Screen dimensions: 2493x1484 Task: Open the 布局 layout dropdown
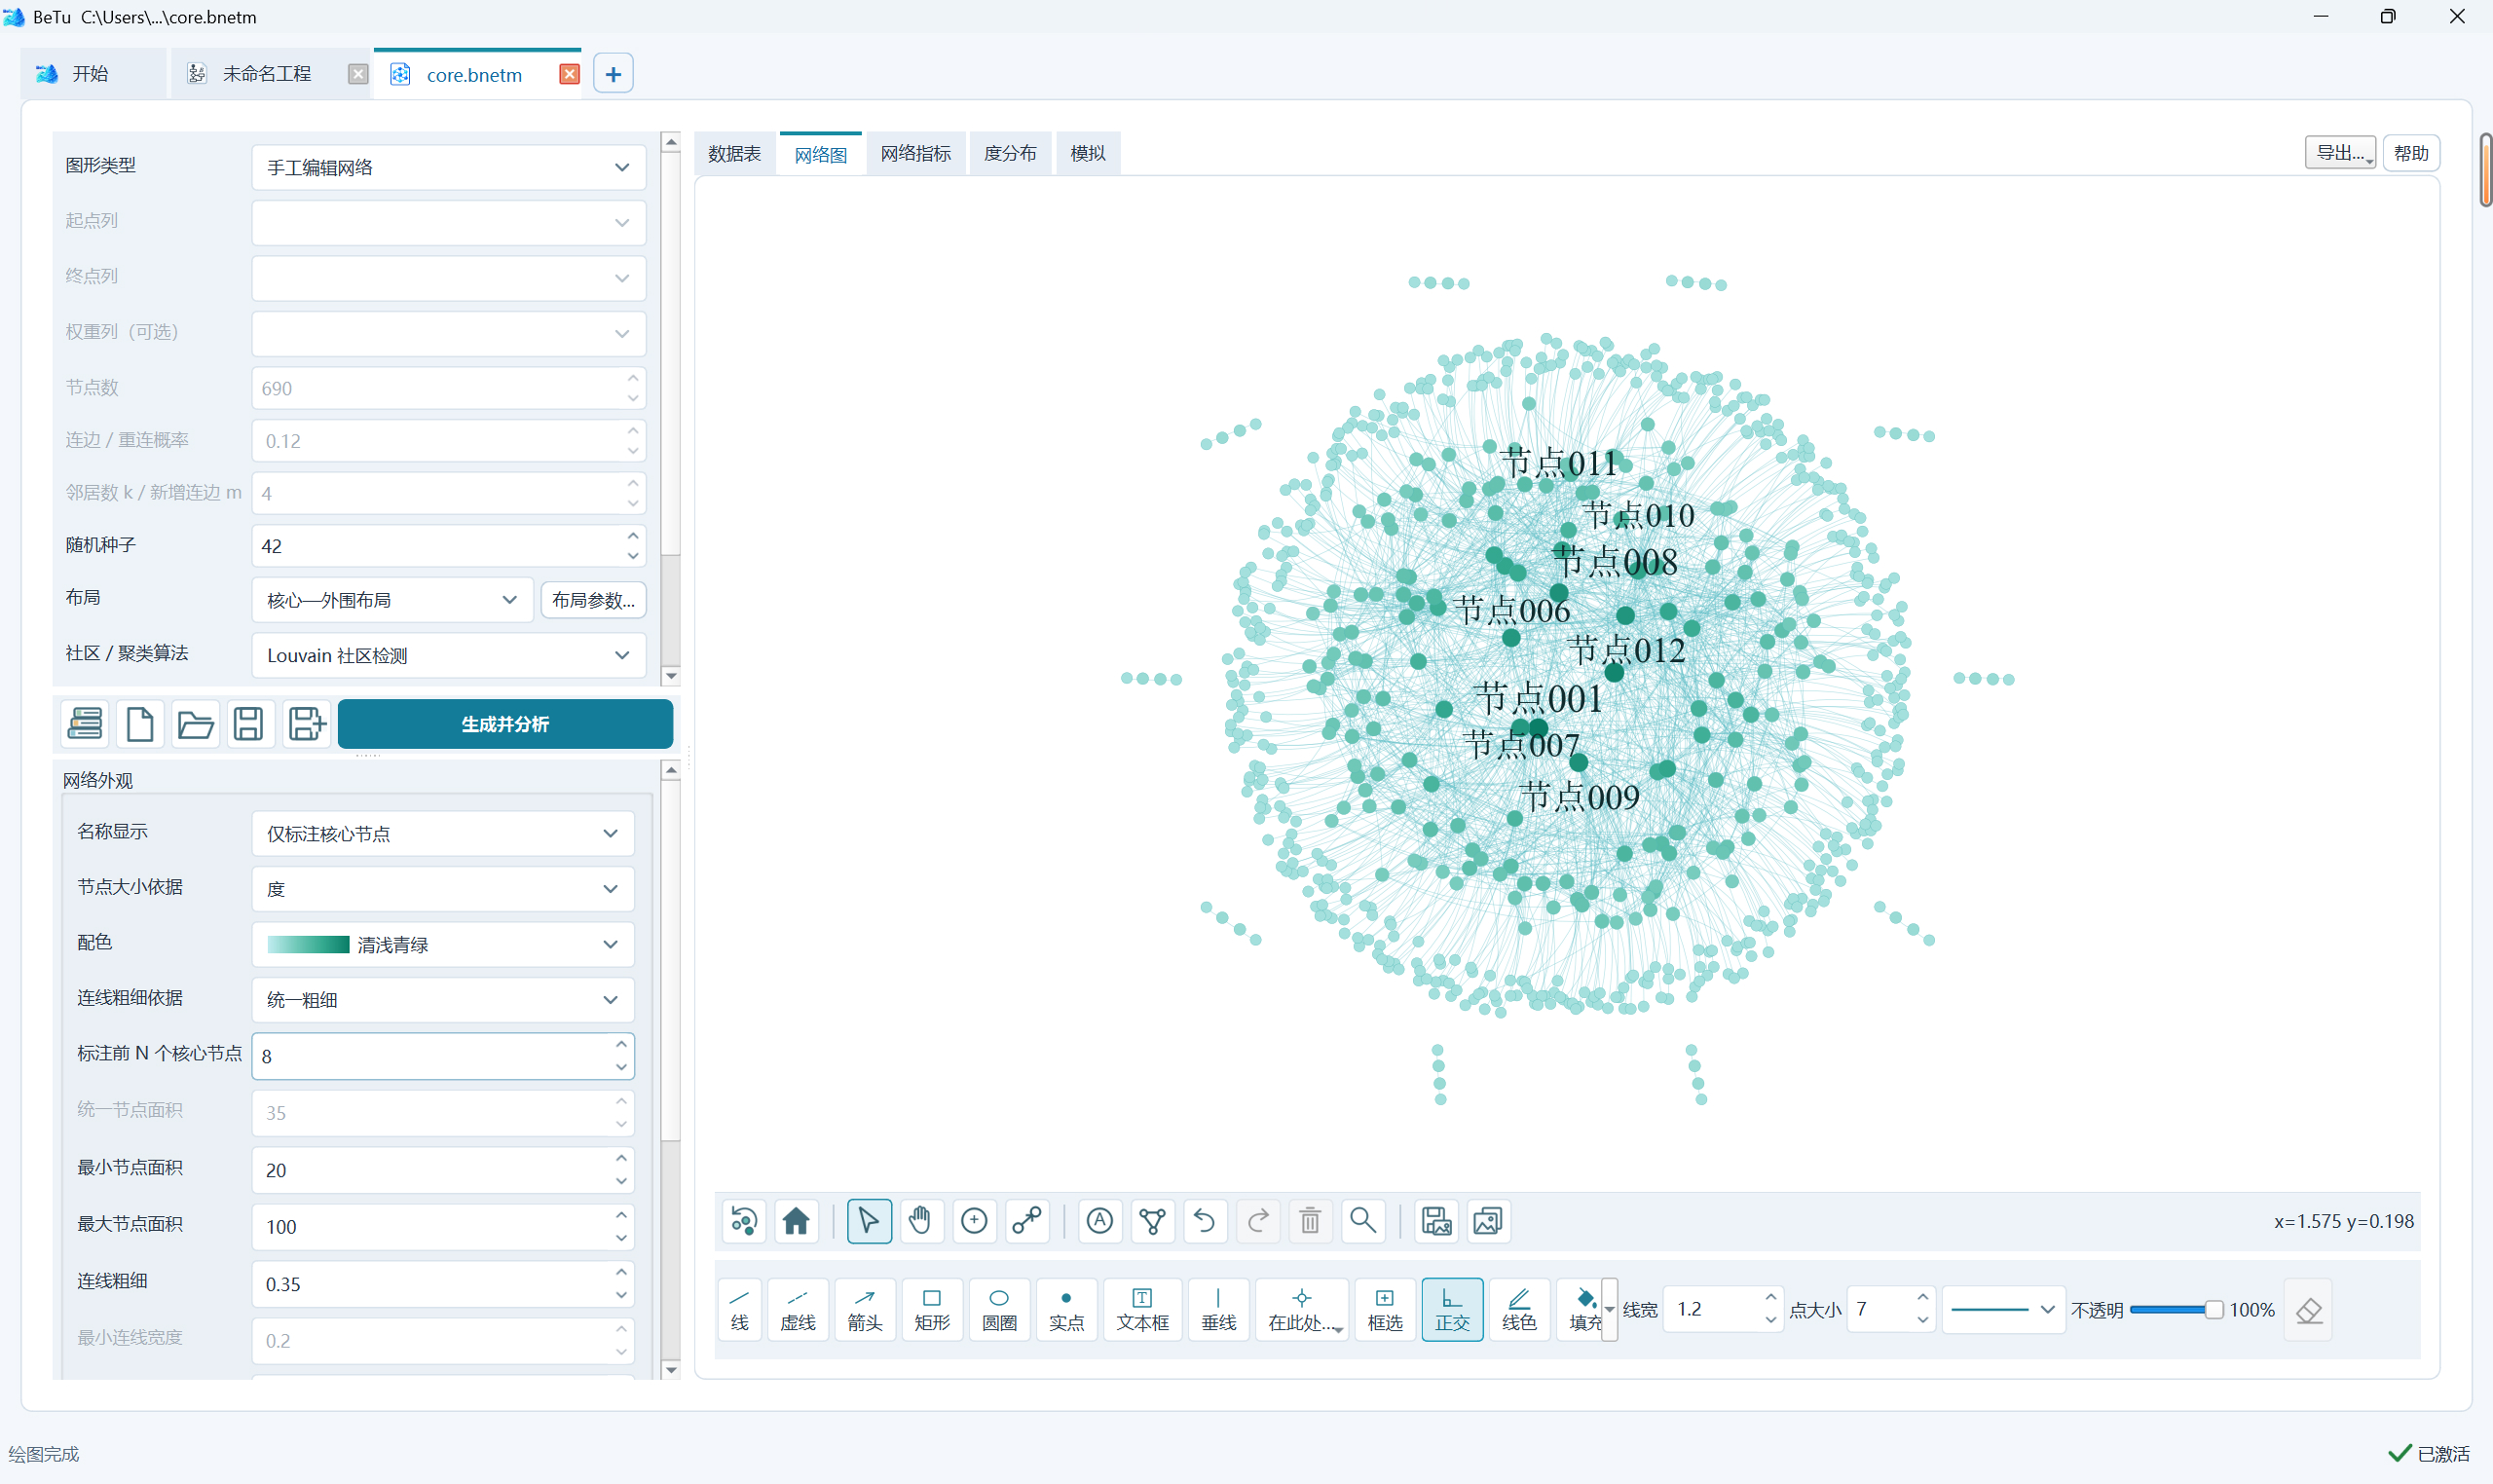click(392, 600)
